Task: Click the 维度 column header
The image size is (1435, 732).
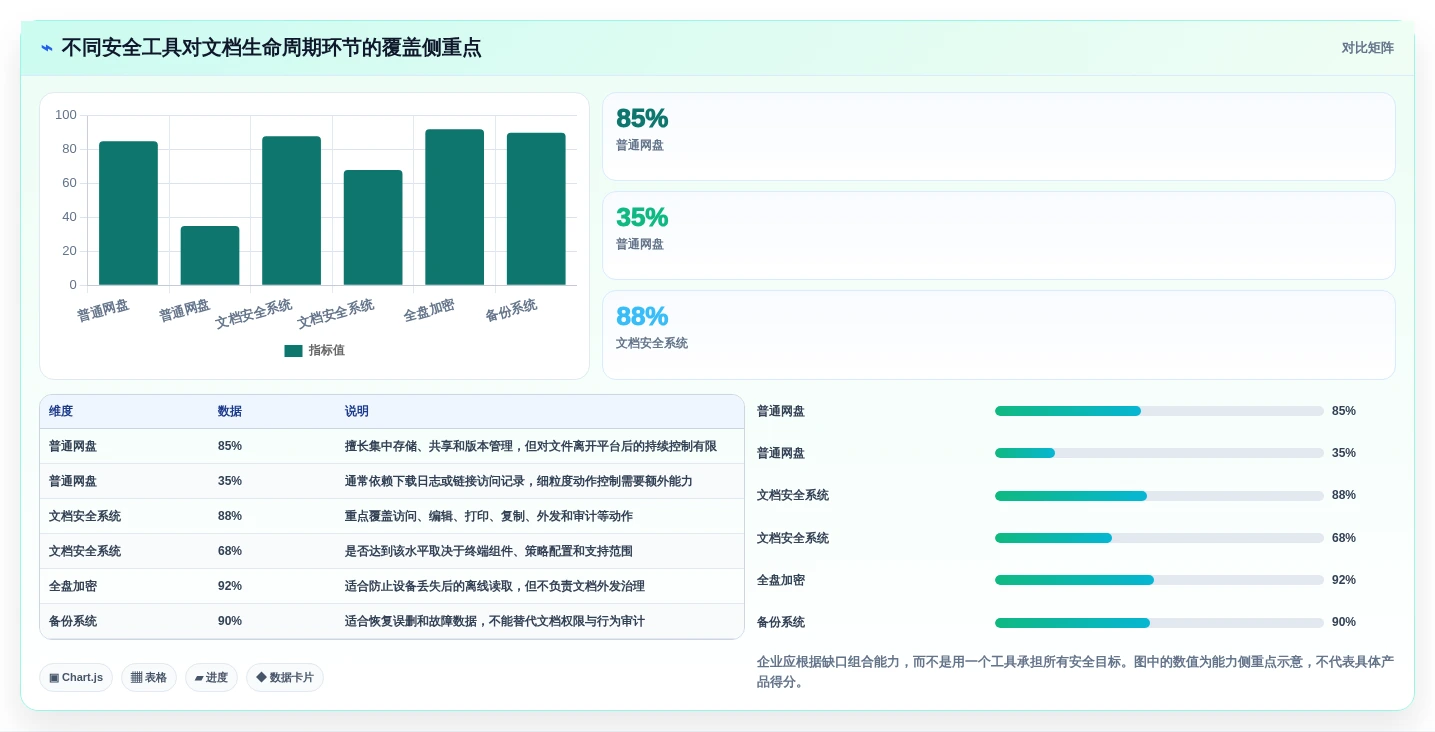Action: click(x=61, y=411)
